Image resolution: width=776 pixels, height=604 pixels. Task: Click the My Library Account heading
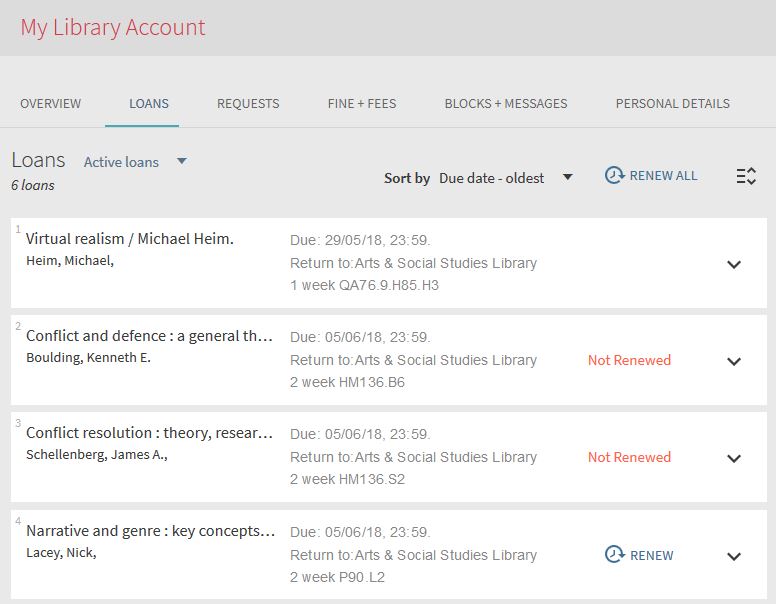click(113, 28)
